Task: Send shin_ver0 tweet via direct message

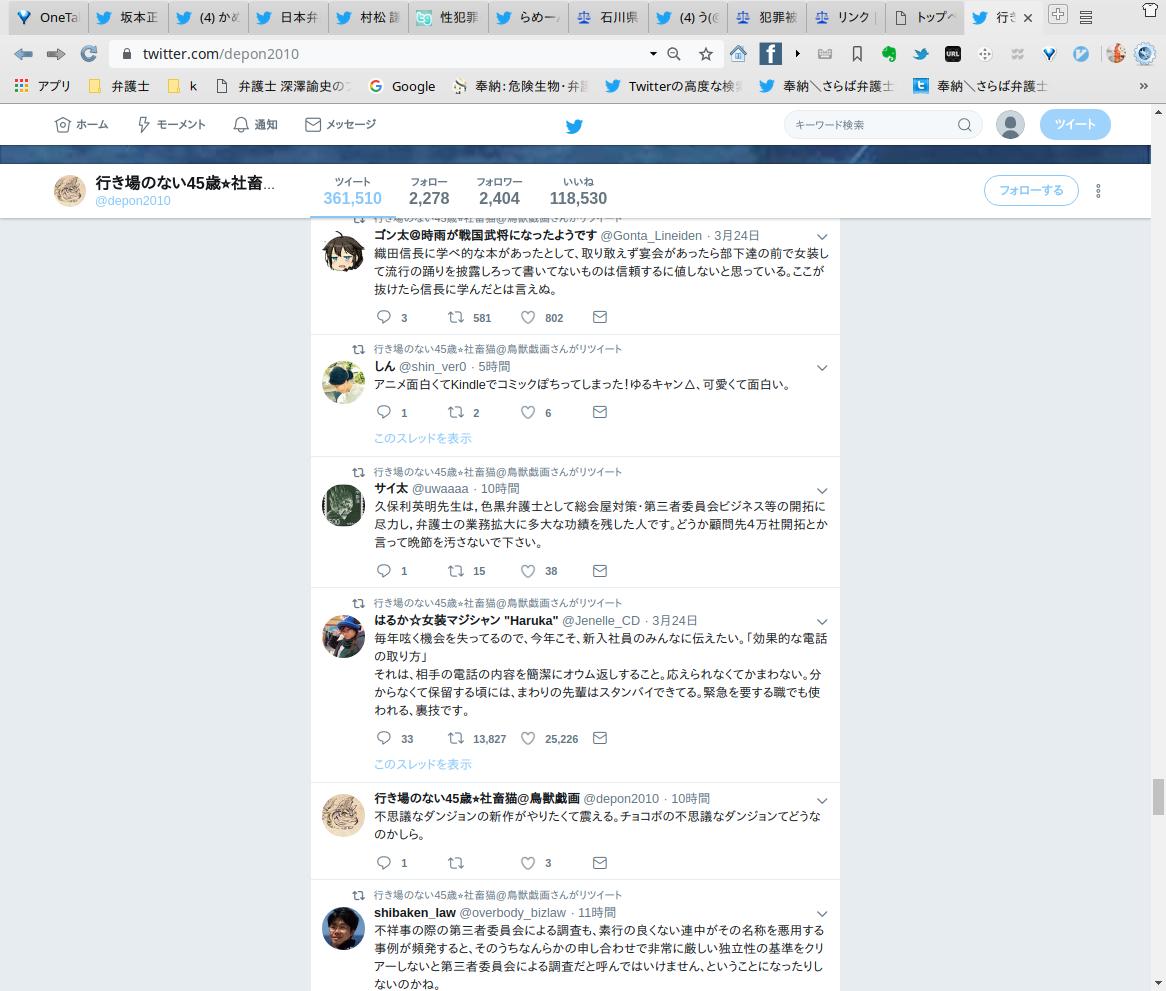Action: click(x=600, y=412)
